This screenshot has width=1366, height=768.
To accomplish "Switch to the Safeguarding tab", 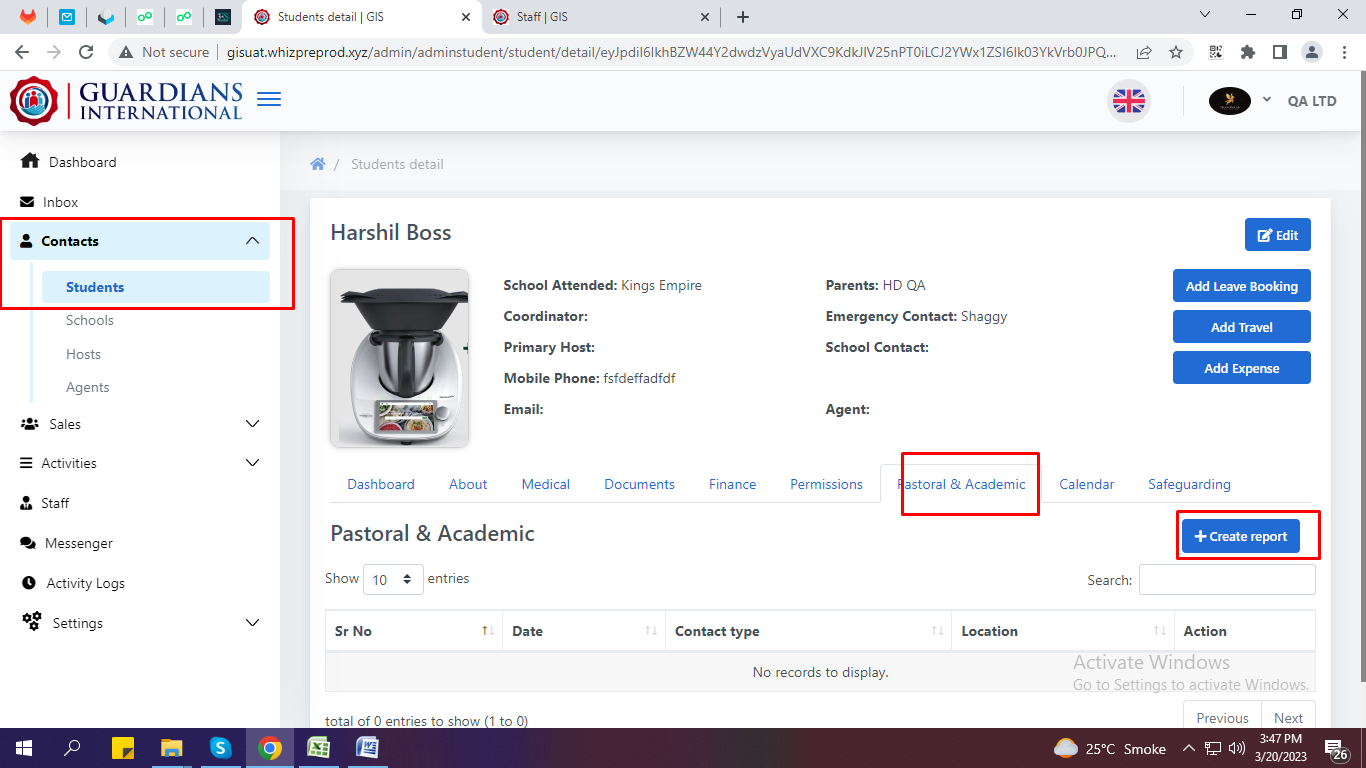I will click(x=1189, y=484).
